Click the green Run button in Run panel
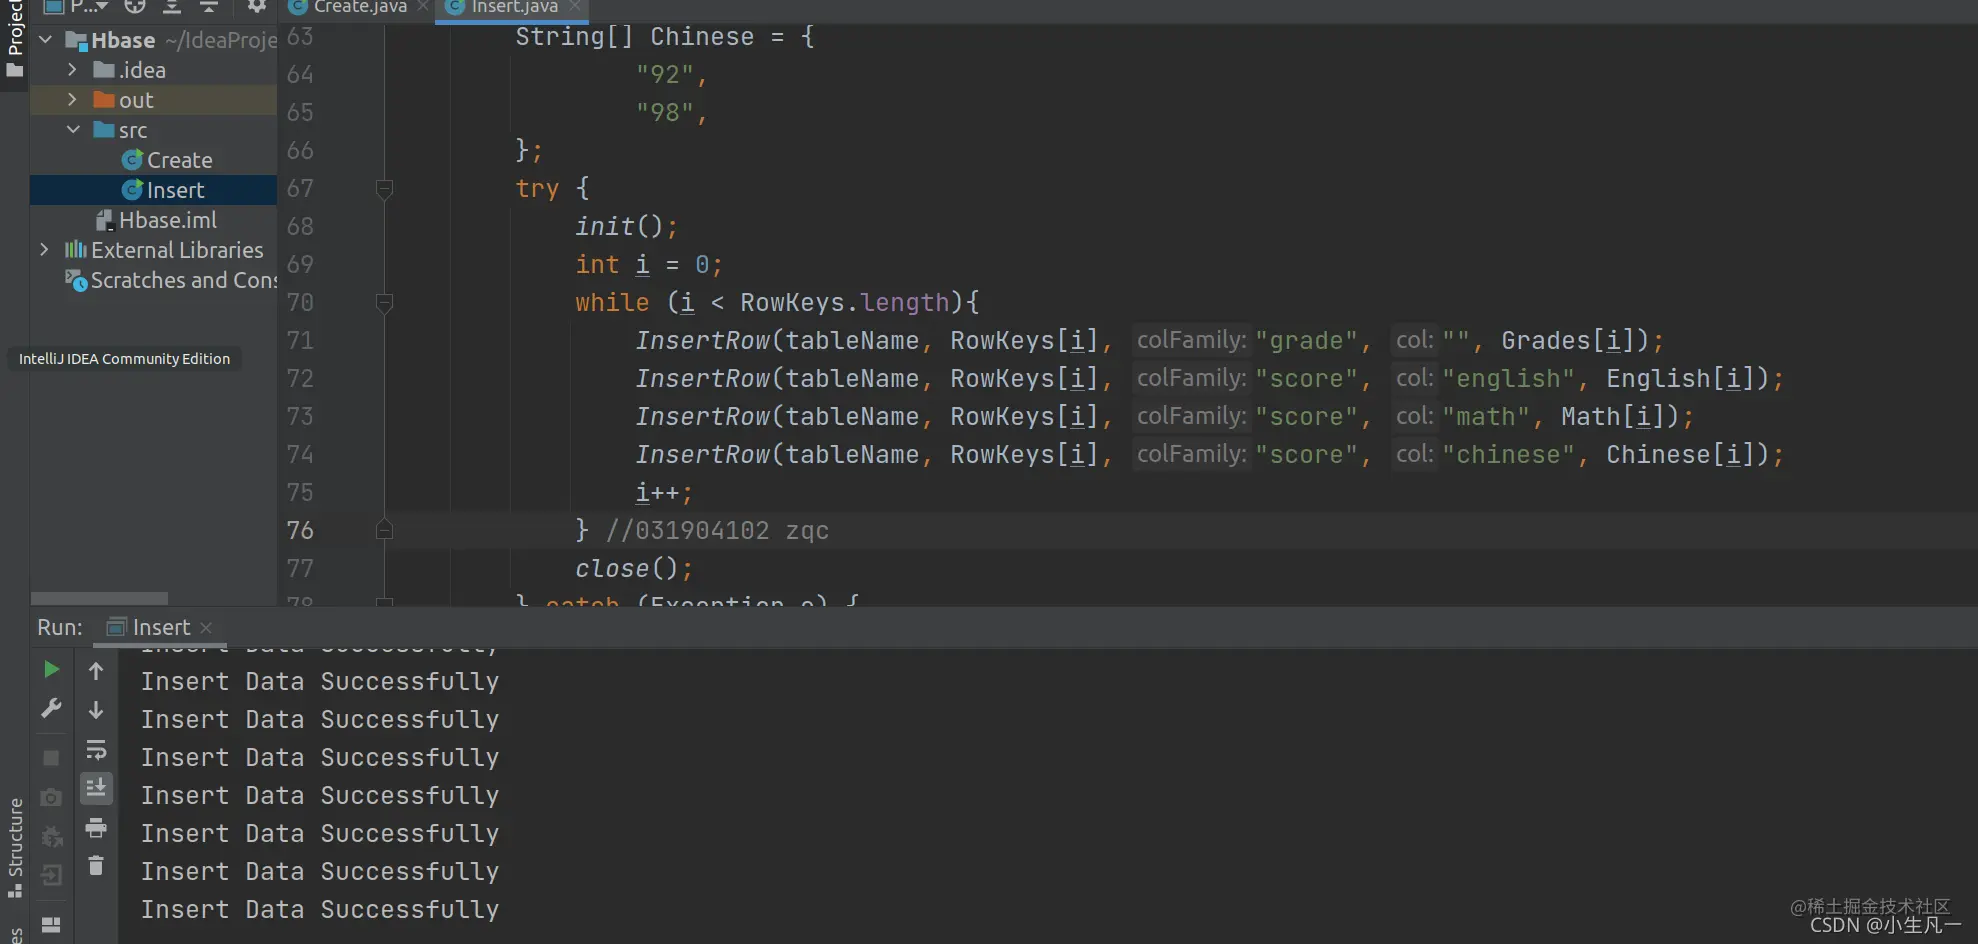 click(x=51, y=669)
